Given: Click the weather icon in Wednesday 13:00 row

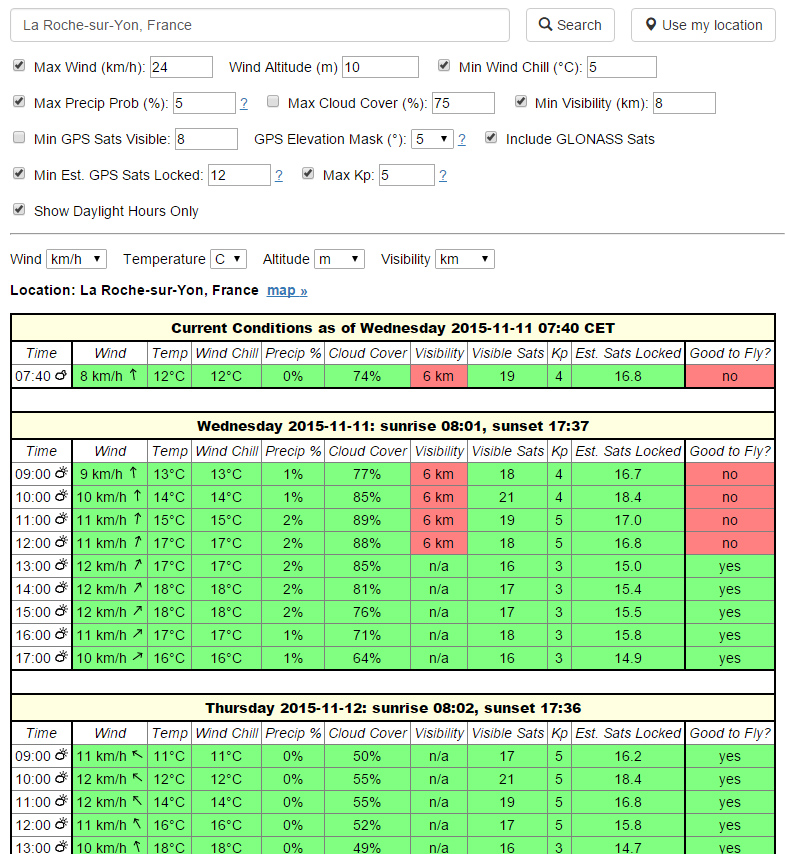Looking at the screenshot, I should [x=61, y=565].
